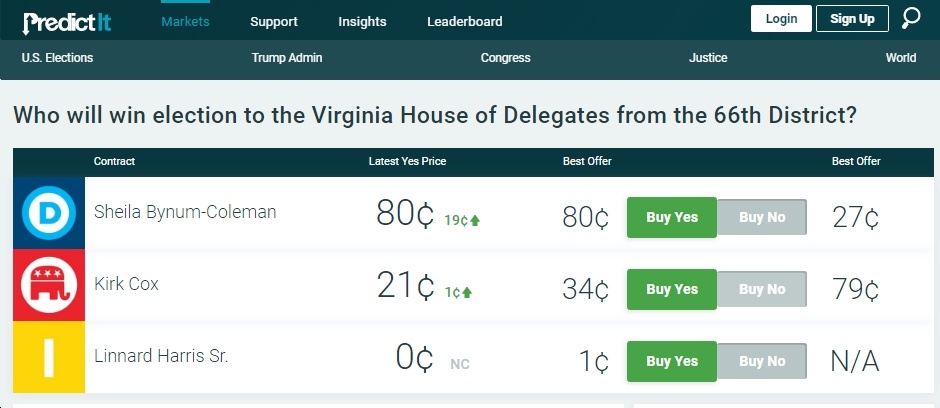Buy No for Kirk Cox

point(762,289)
